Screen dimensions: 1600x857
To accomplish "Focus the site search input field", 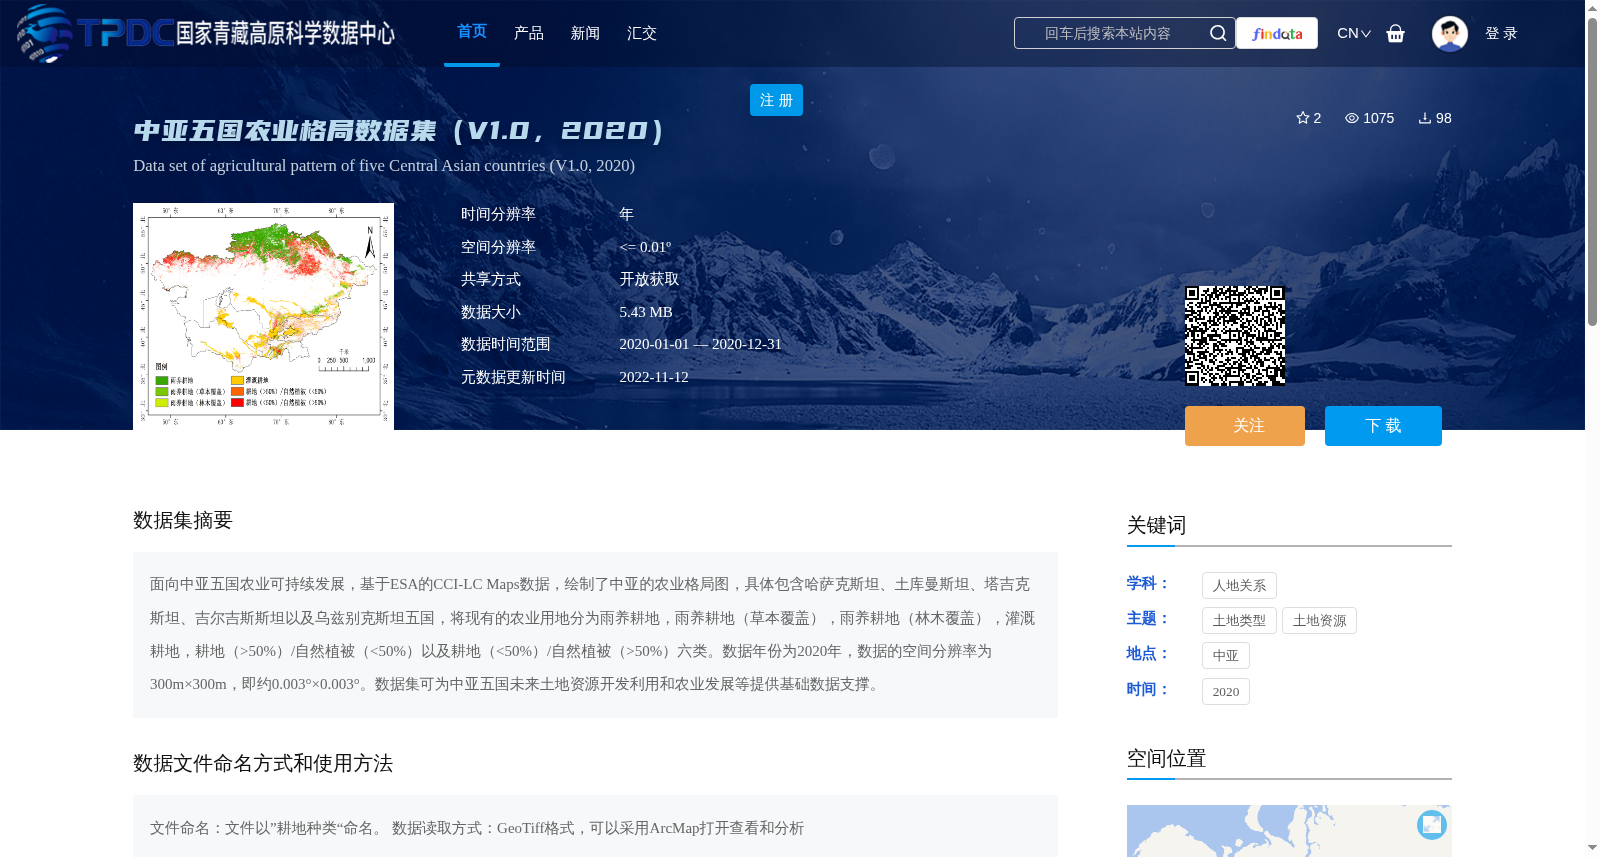I will (x=1108, y=33).
